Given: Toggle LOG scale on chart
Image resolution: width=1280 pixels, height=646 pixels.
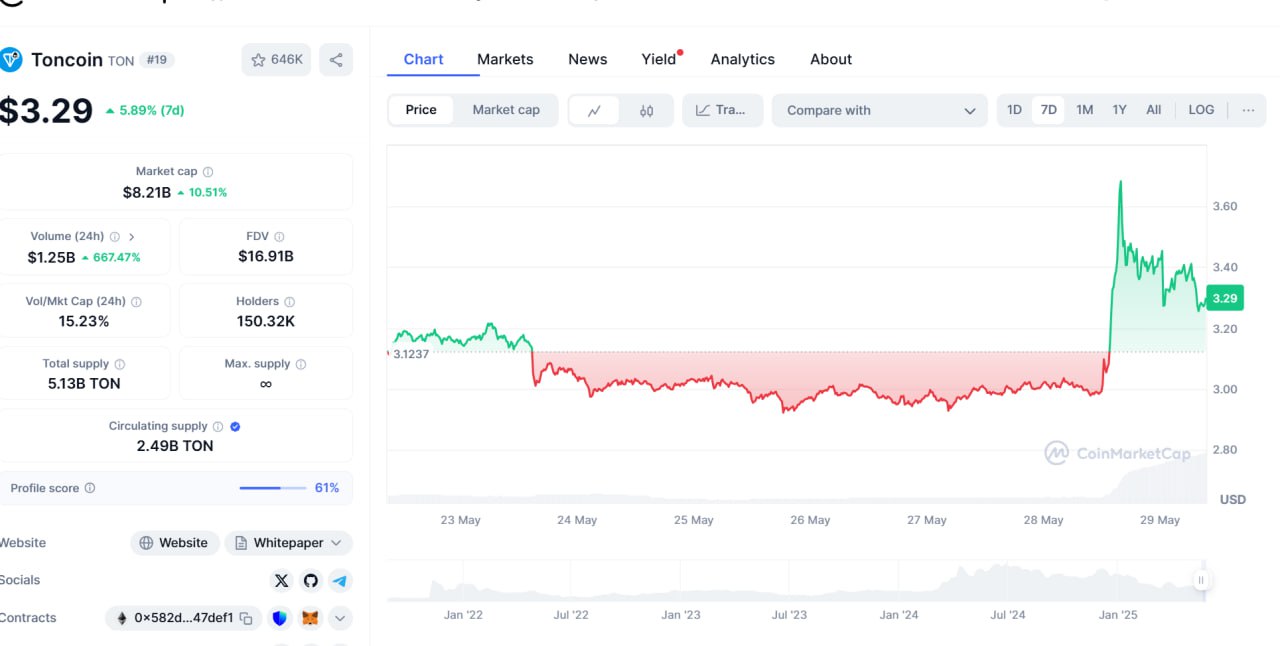Looking at the screenshot, I should [x=1201, y=111].
